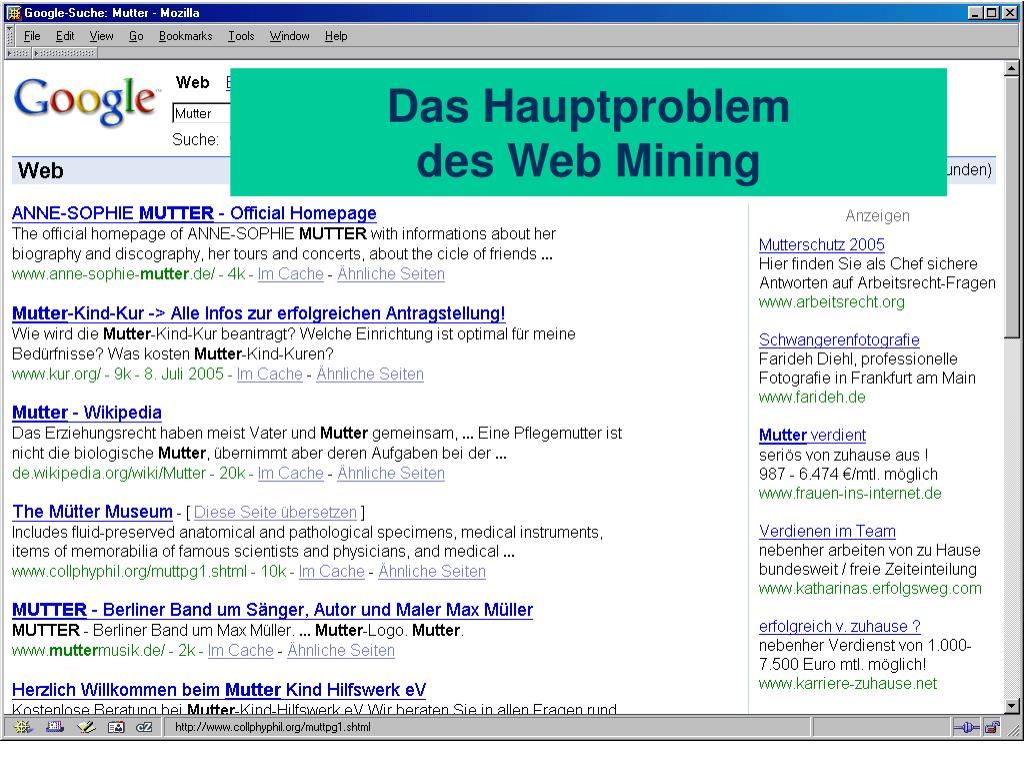The width and height of the screenshot is (1024, 768).
Task: Open Ähnliche Seiten for collphyphil.org result
Action: coord(432,571)
